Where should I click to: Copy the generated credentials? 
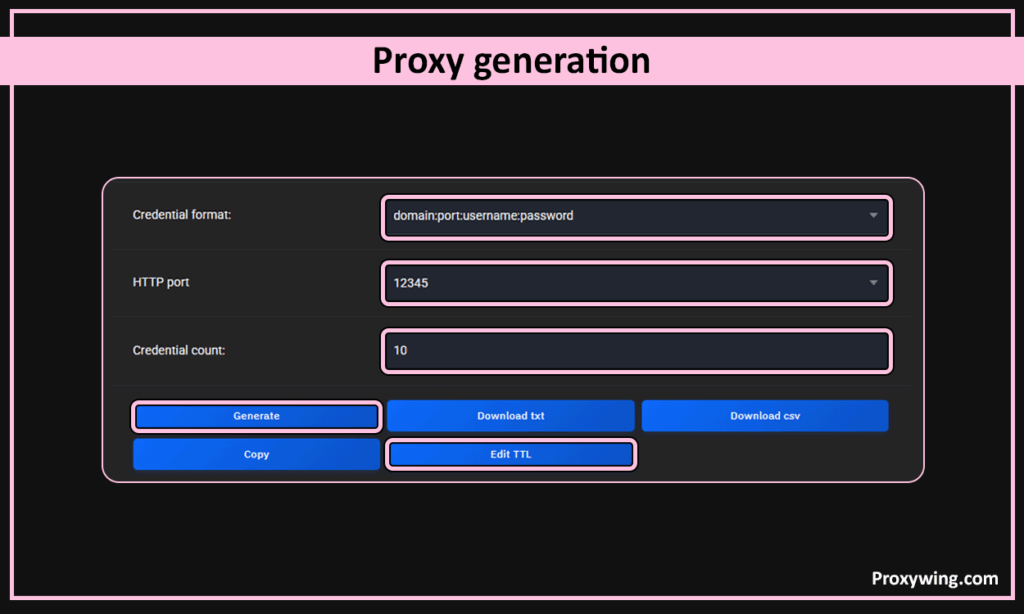point(256,454)
